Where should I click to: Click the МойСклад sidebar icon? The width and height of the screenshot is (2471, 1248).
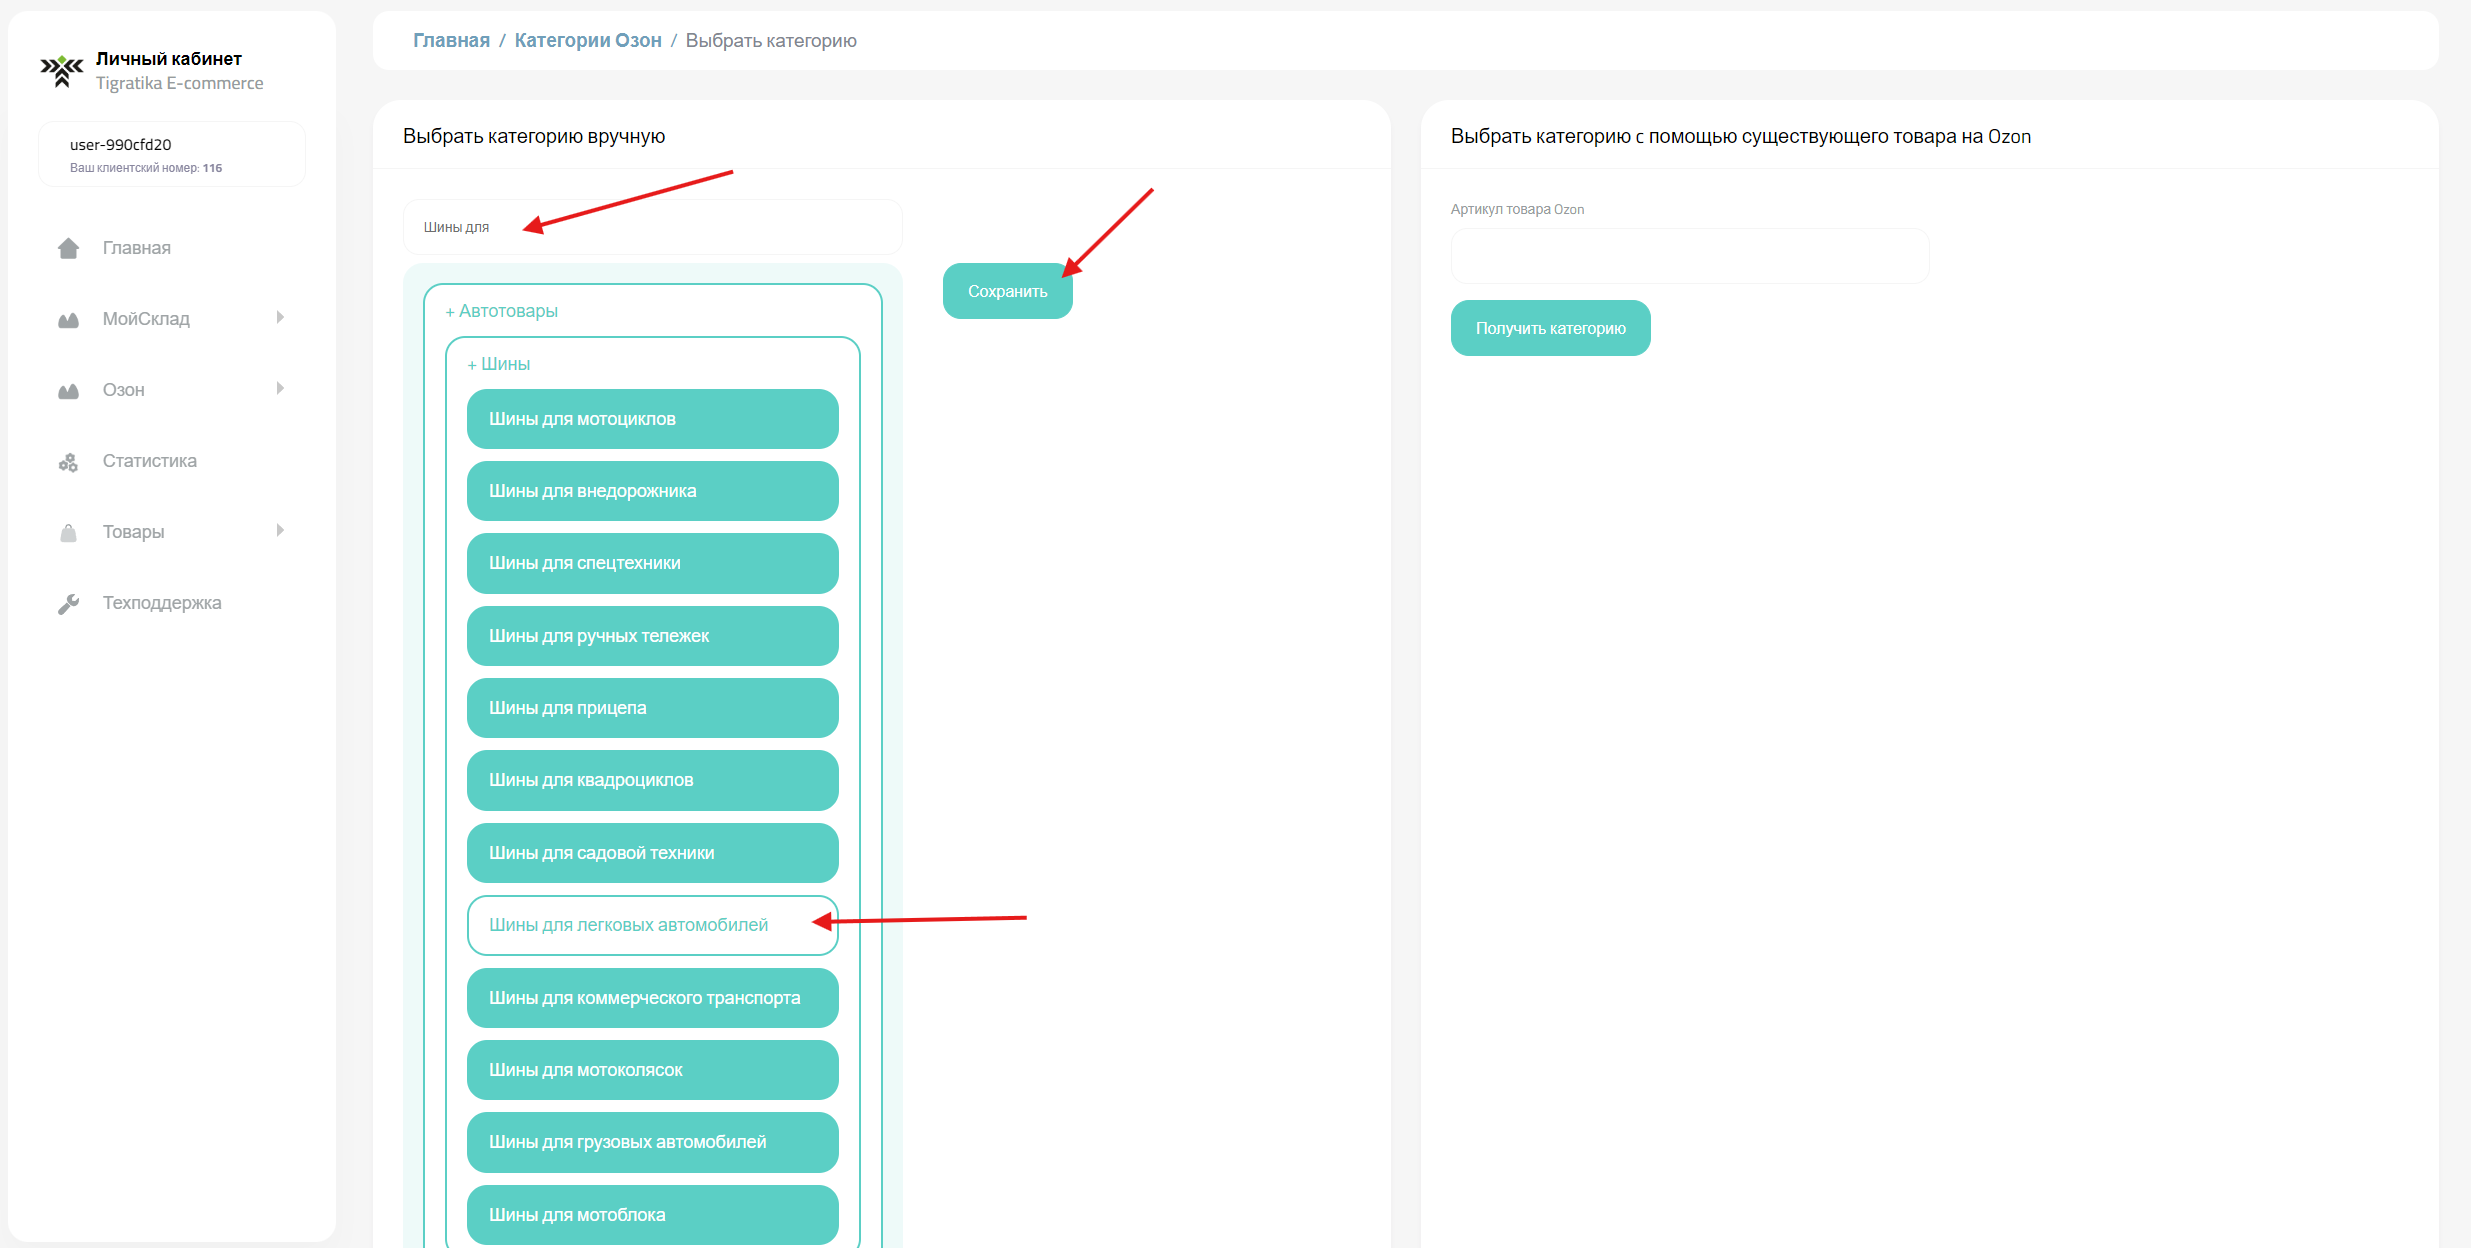pos(68,320)
